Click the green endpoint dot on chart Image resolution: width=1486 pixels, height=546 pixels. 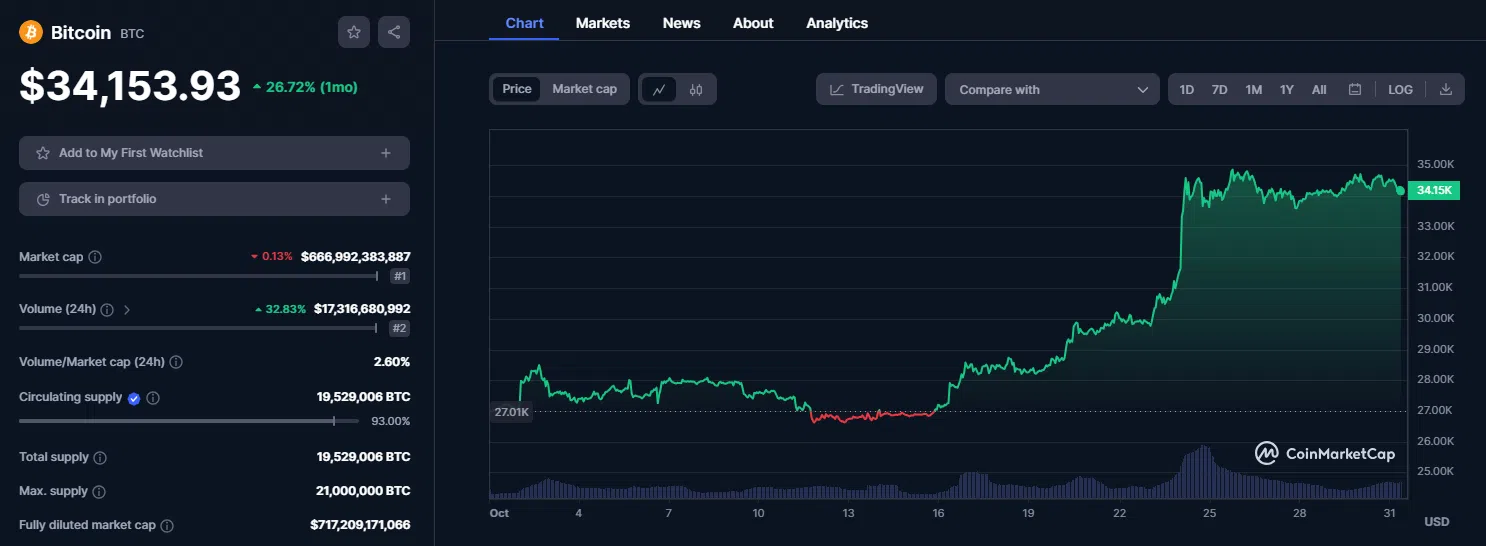[1400, 190]
